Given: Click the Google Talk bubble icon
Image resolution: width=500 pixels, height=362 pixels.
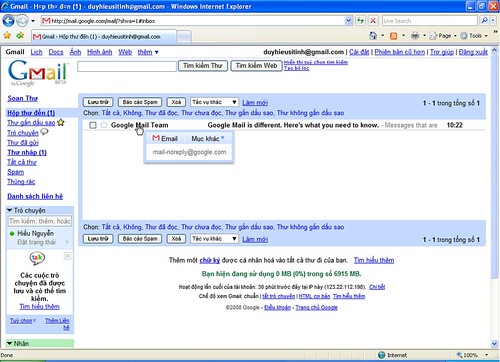Looking at the screenshot, I should tap(37, 258).
